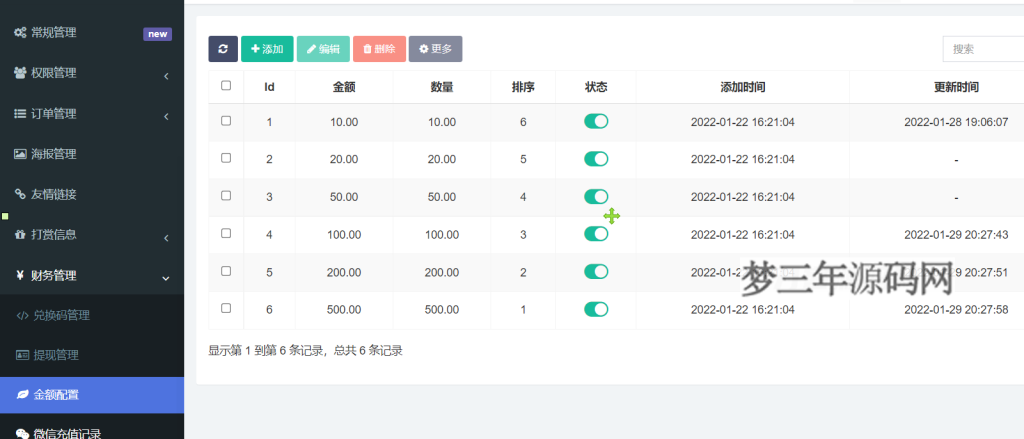Tick the select-all checkbox in table header
This screenshot has width=1024, height=439.
pos(226,86)
